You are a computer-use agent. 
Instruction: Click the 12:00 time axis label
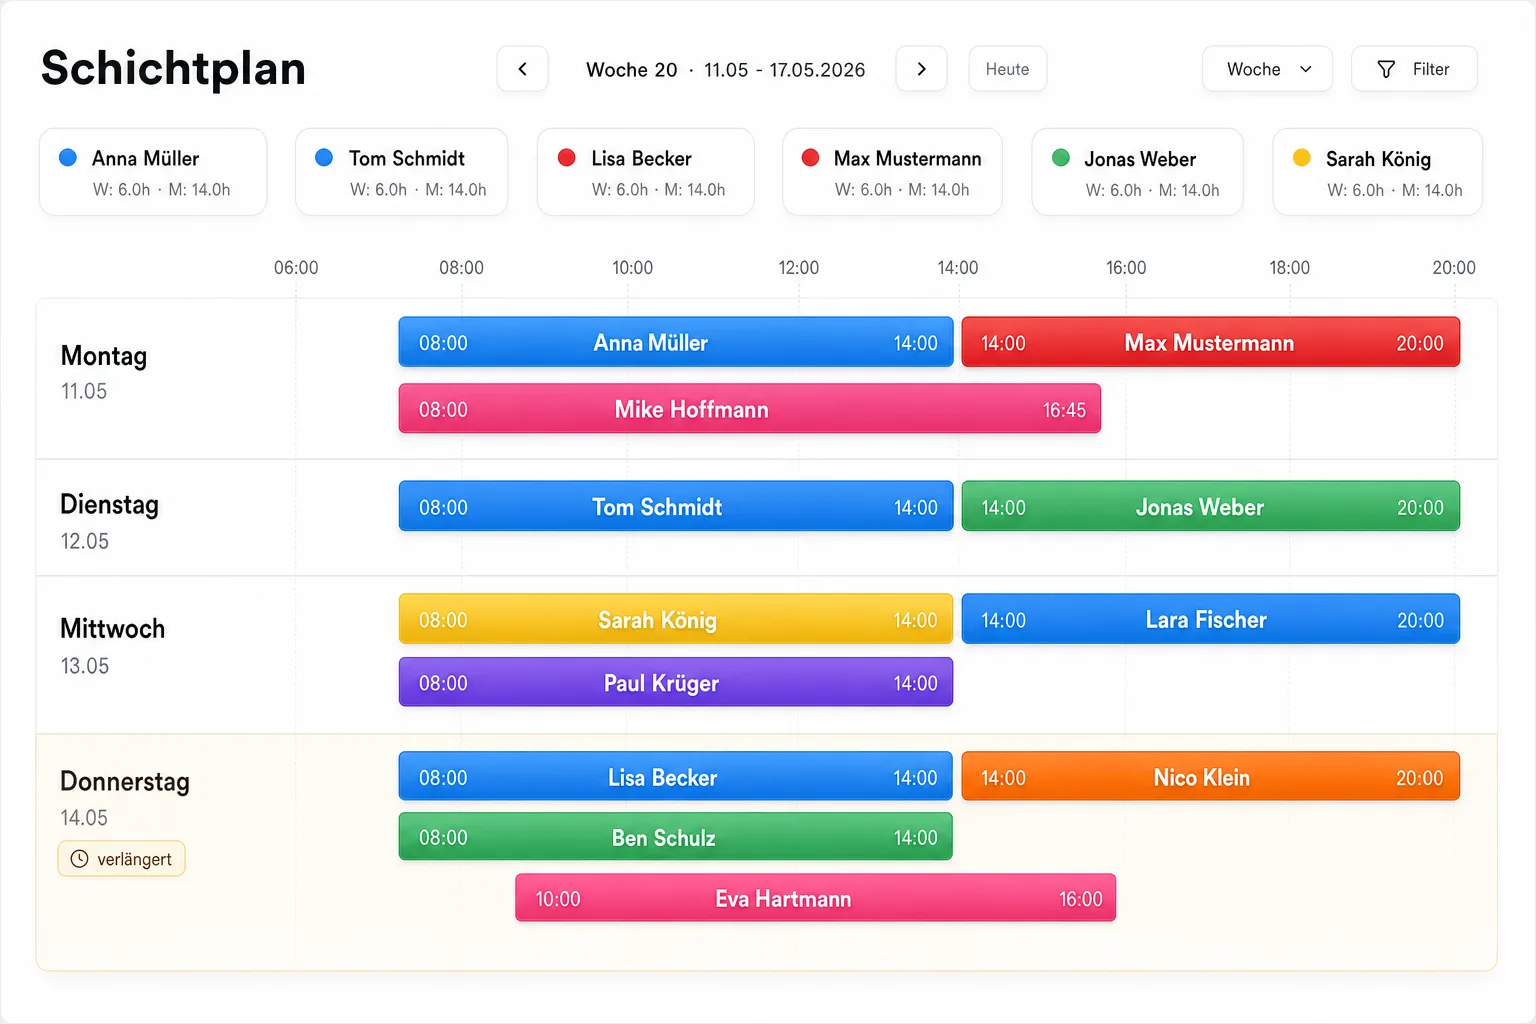coord(798,268)
